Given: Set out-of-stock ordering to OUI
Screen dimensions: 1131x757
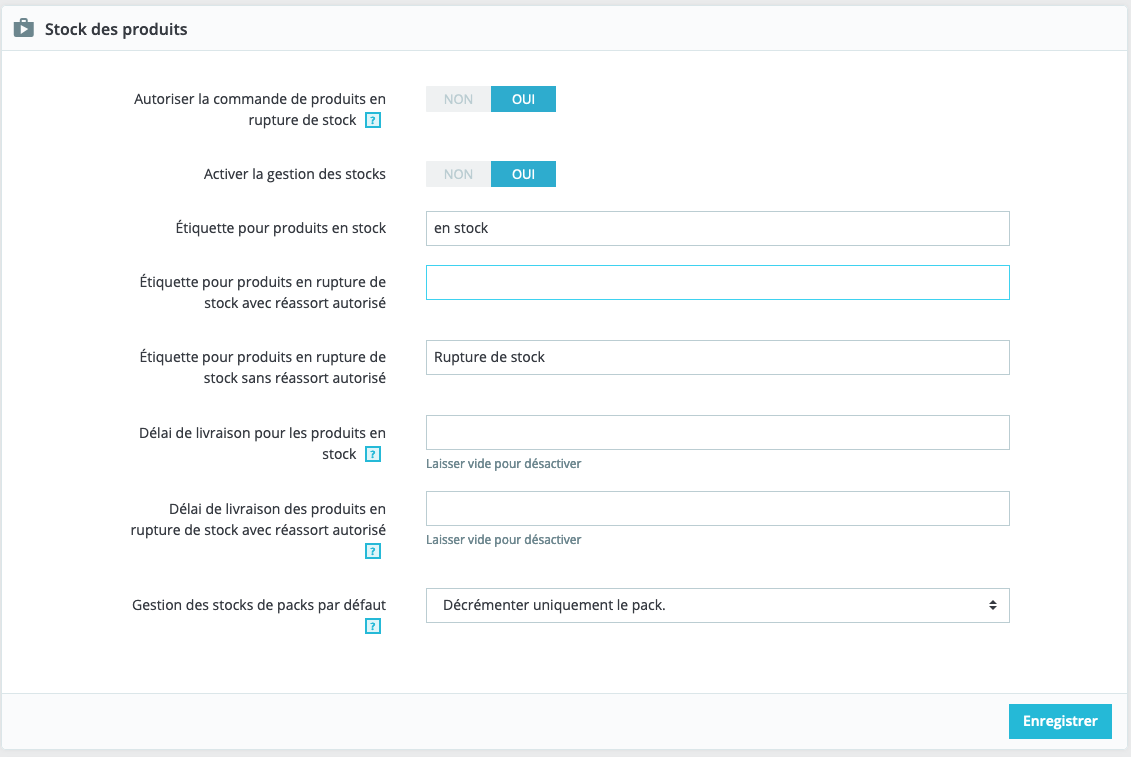Looking at the screenshot, I should pos(523,99).
